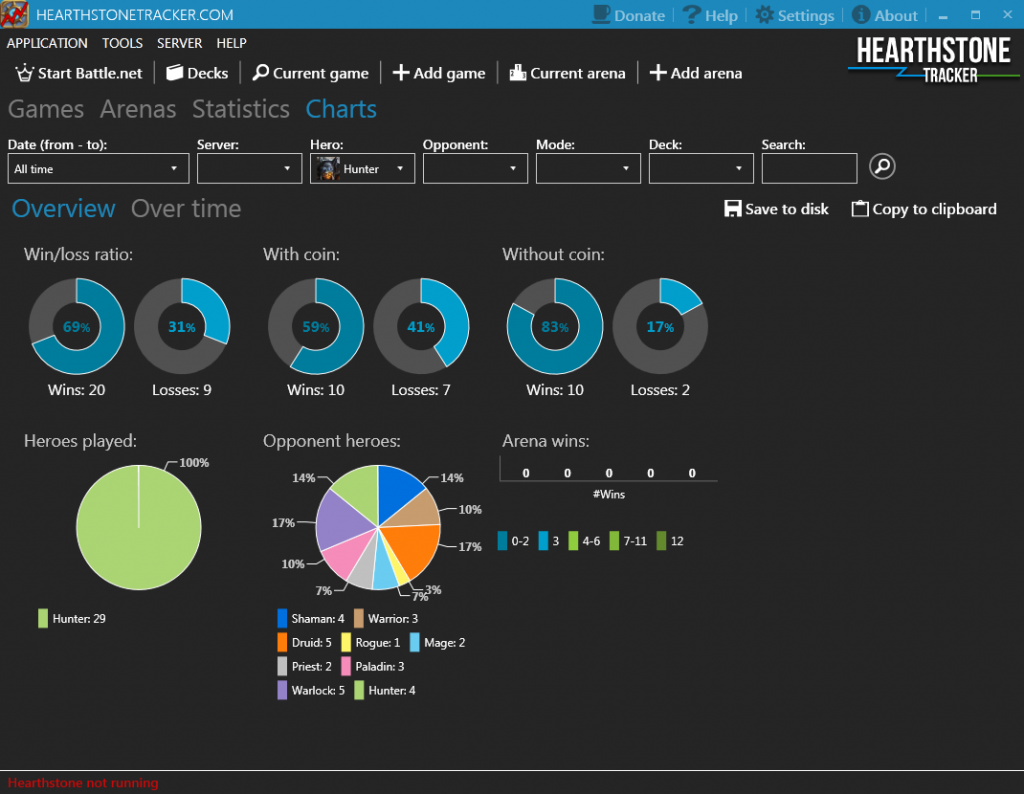Click the Save to disk floppy icon
Screen dimensions: 1024x794
(x=733, y=209)
